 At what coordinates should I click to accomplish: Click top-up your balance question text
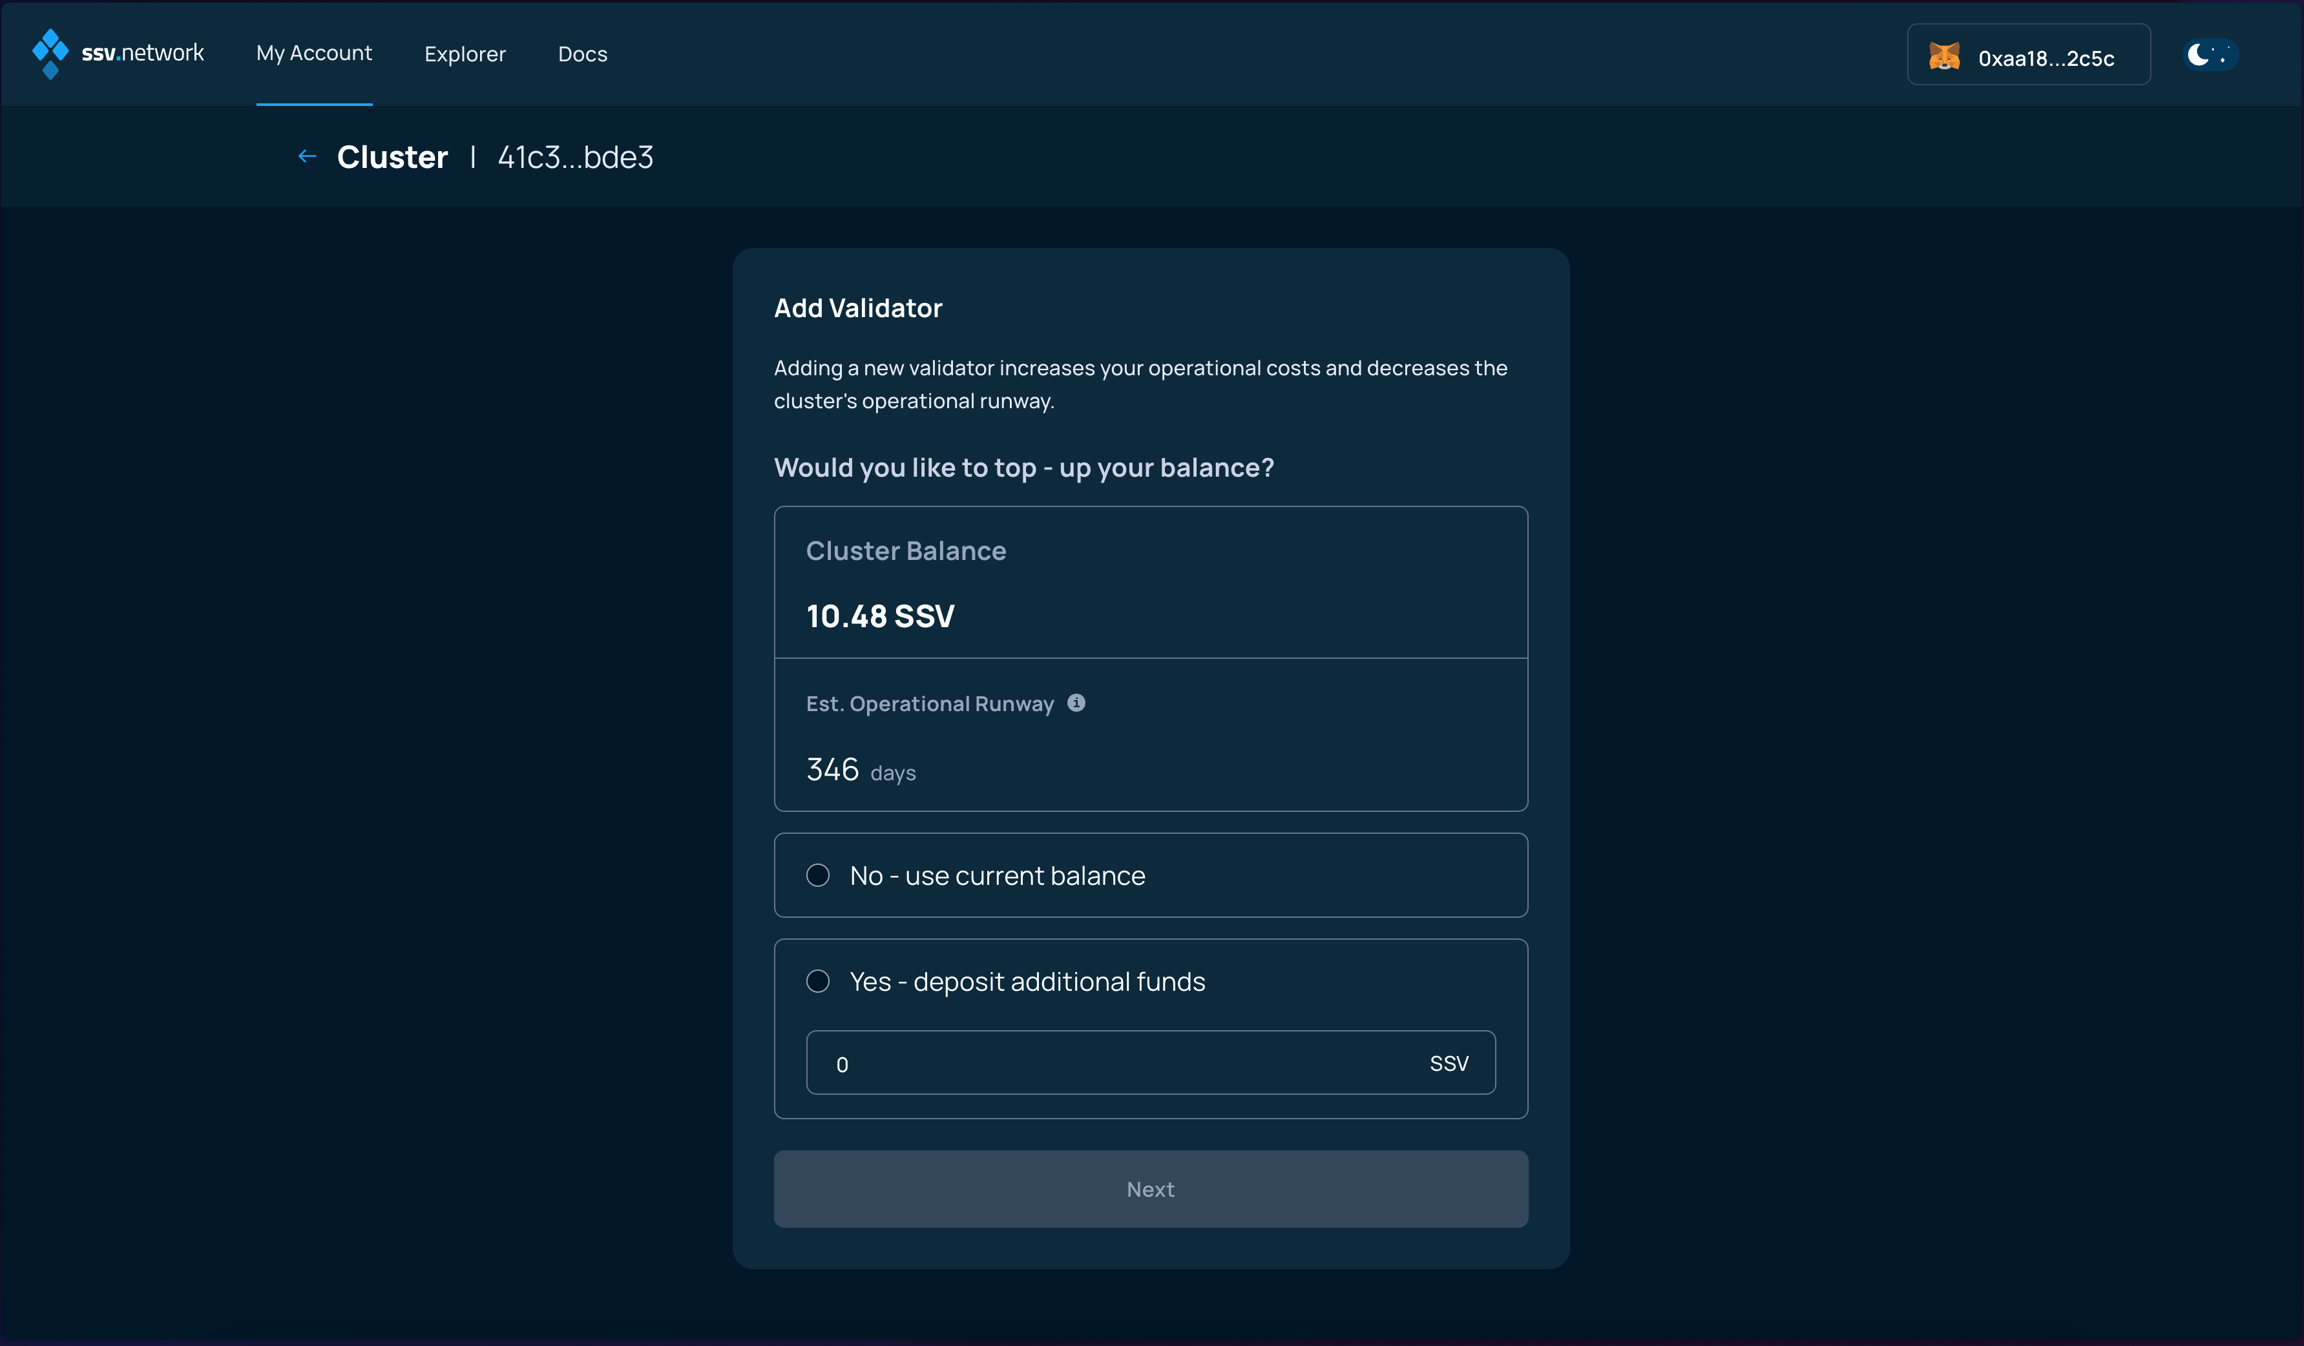pos(1024,468)
